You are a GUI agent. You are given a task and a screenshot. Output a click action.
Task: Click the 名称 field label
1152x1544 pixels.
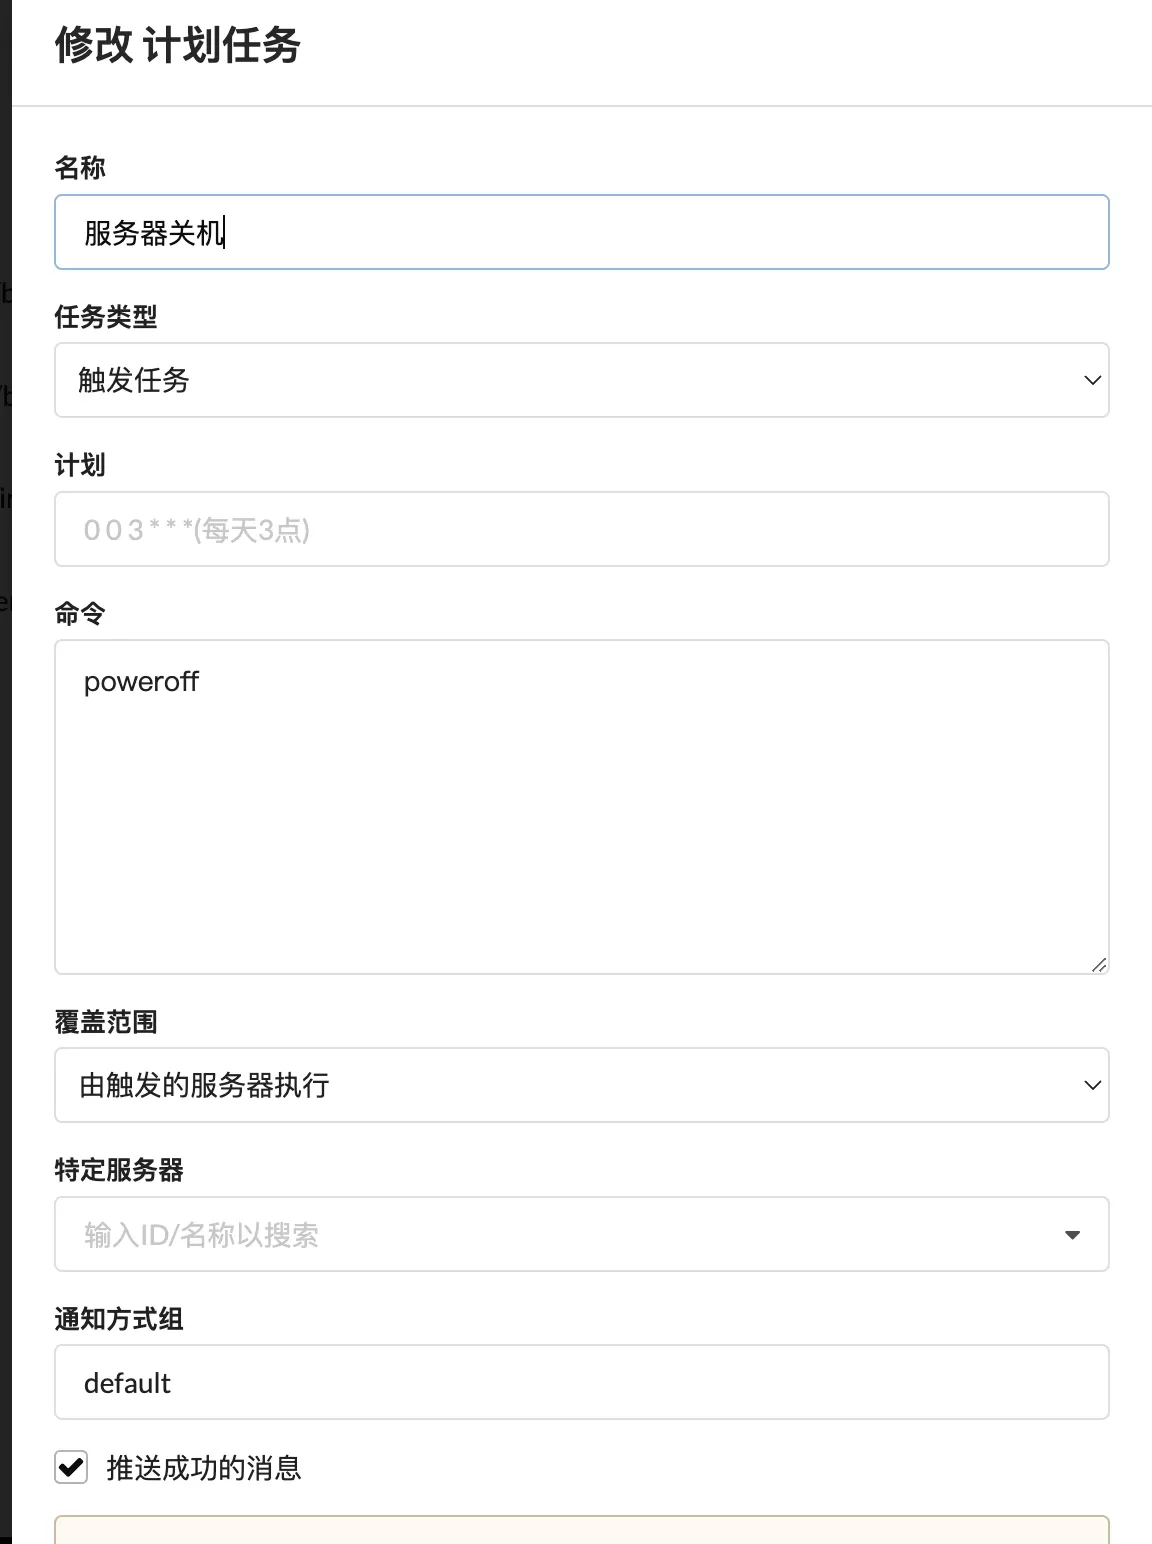click(80, 167)
